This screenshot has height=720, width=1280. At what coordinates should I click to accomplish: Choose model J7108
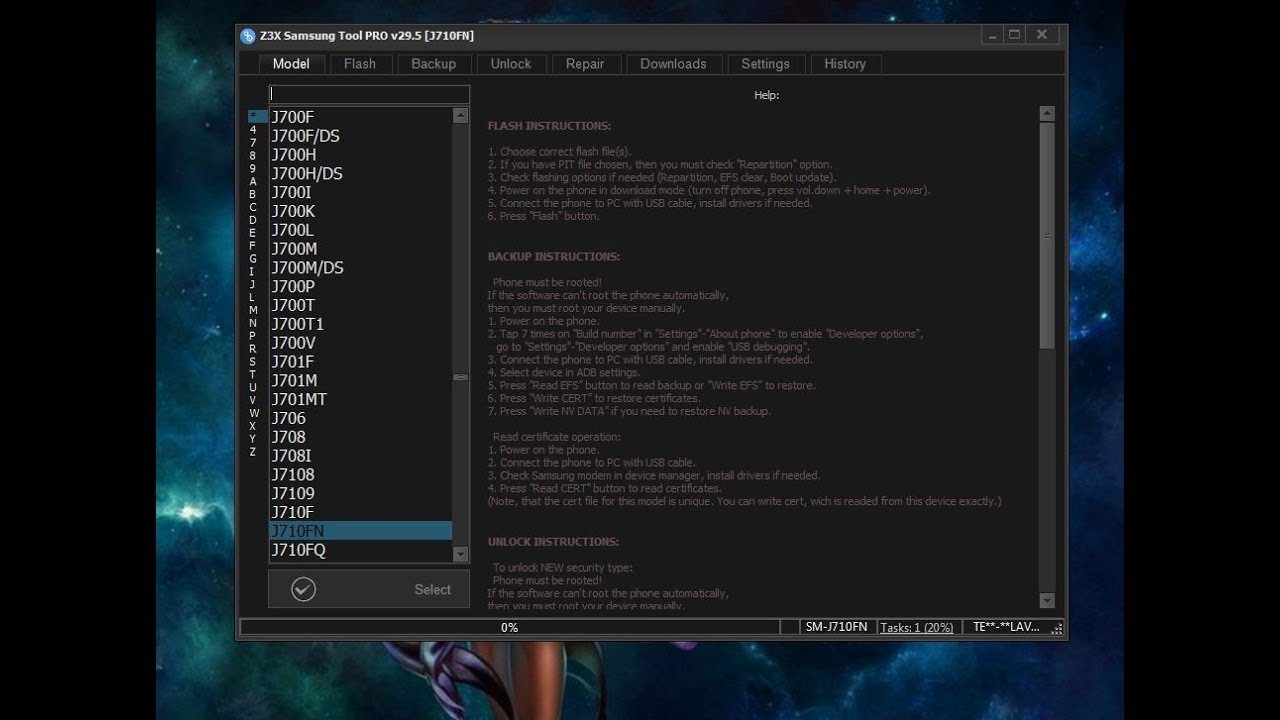[360, 475]
